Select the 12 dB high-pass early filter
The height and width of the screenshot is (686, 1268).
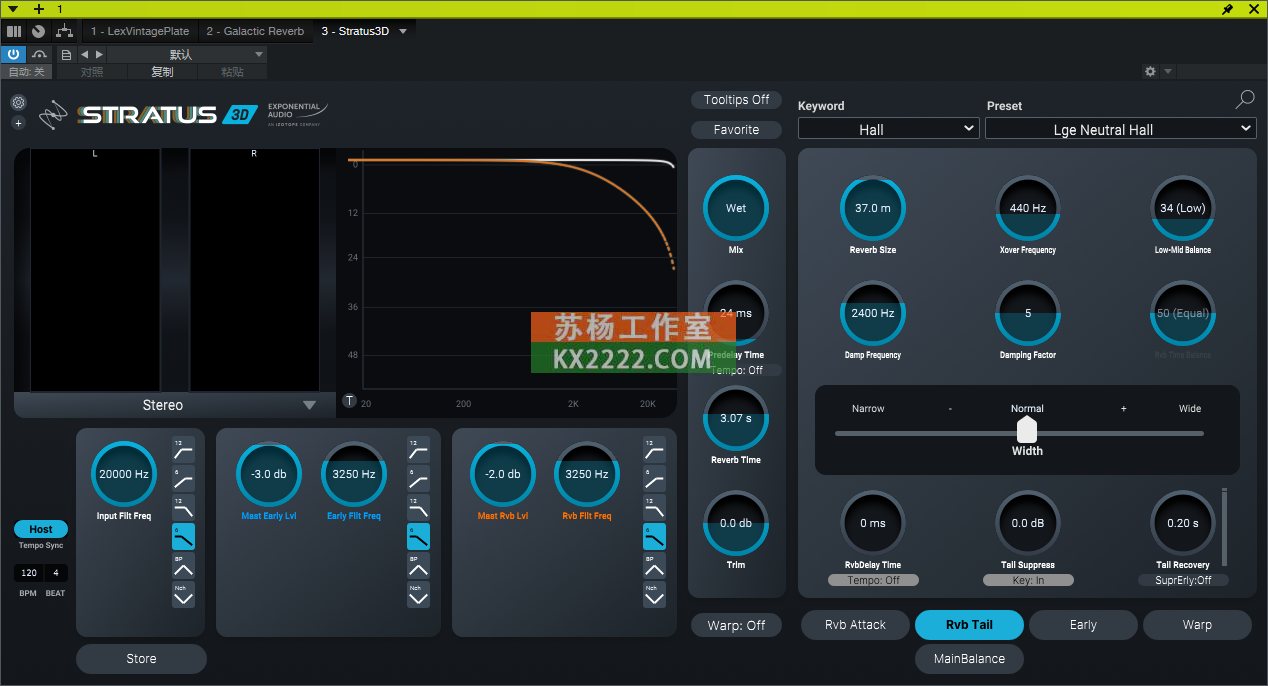[x=418, y=449]
